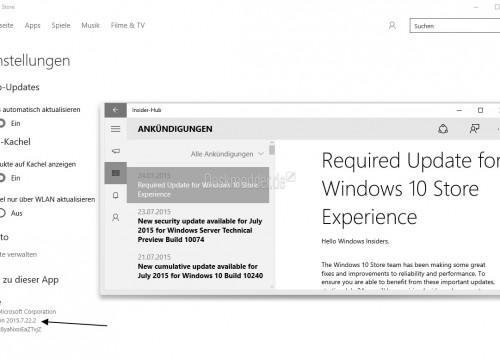Open the bell notifications icon in Insider-Hub
The image size is (500, 360).
coord(115,195)
